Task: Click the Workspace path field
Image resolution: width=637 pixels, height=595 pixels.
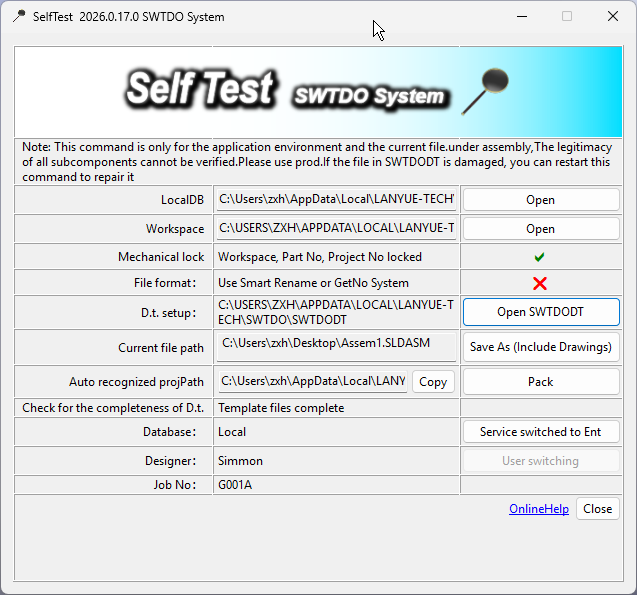Action: (336, 229)
